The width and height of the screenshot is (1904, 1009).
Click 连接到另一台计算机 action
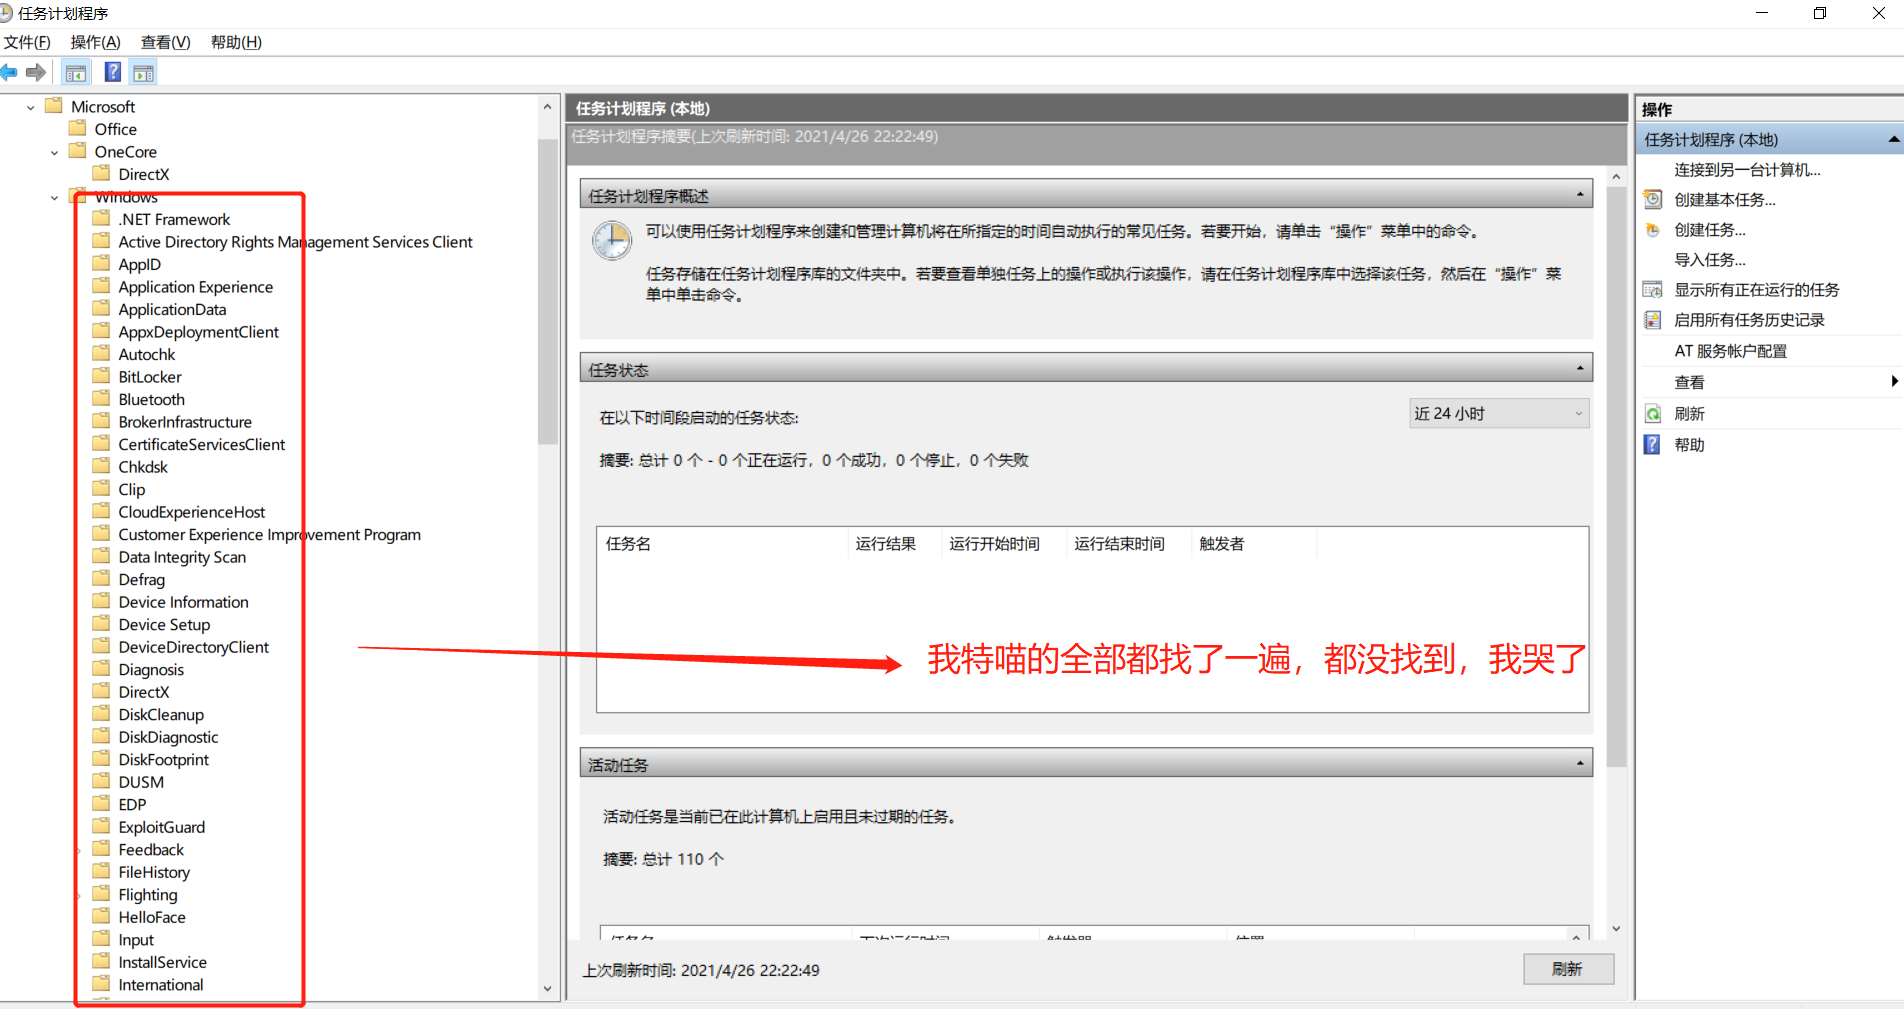(x=1748, y=170)
